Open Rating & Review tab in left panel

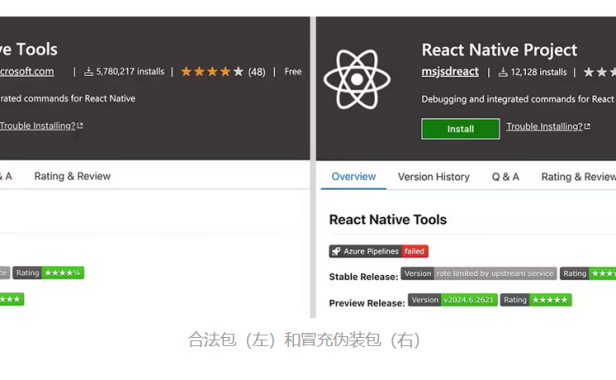pos(72,176)
